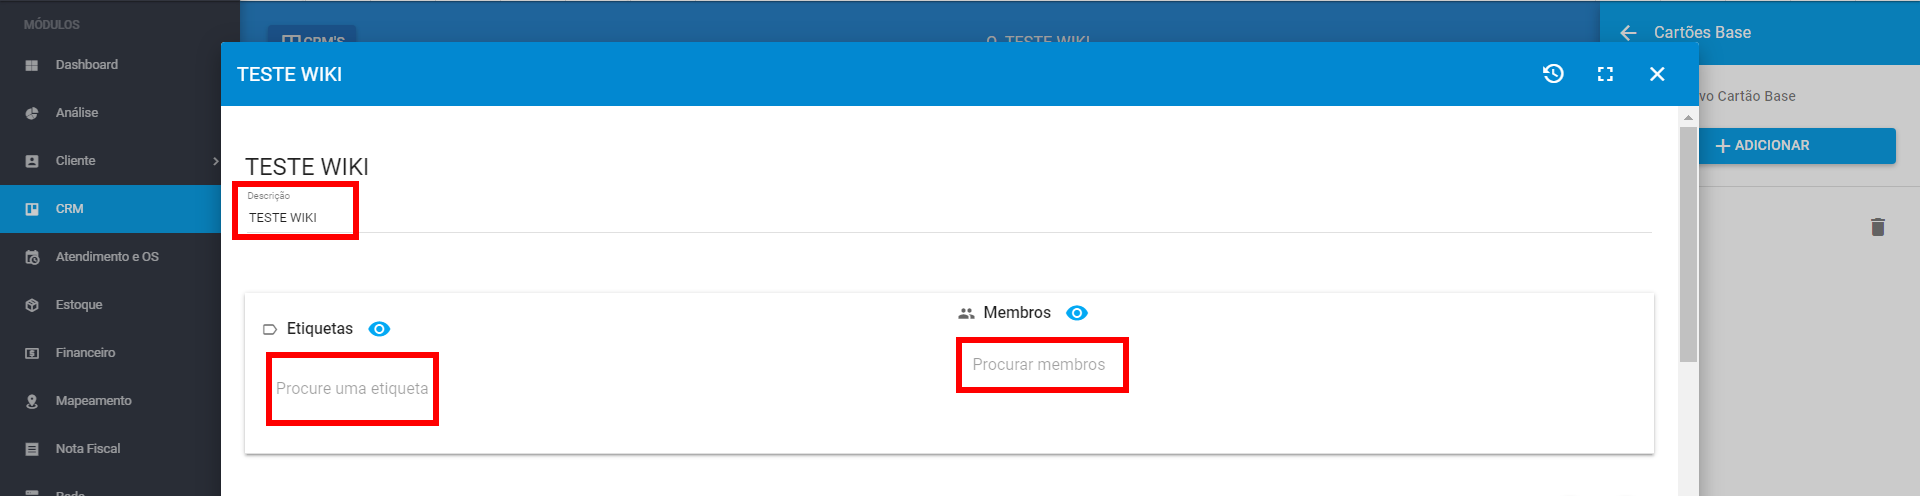The width and height of the screenshot is (1920, 496).
Task: Click the Mapeamento pin icon
Action: click(32, 401)
